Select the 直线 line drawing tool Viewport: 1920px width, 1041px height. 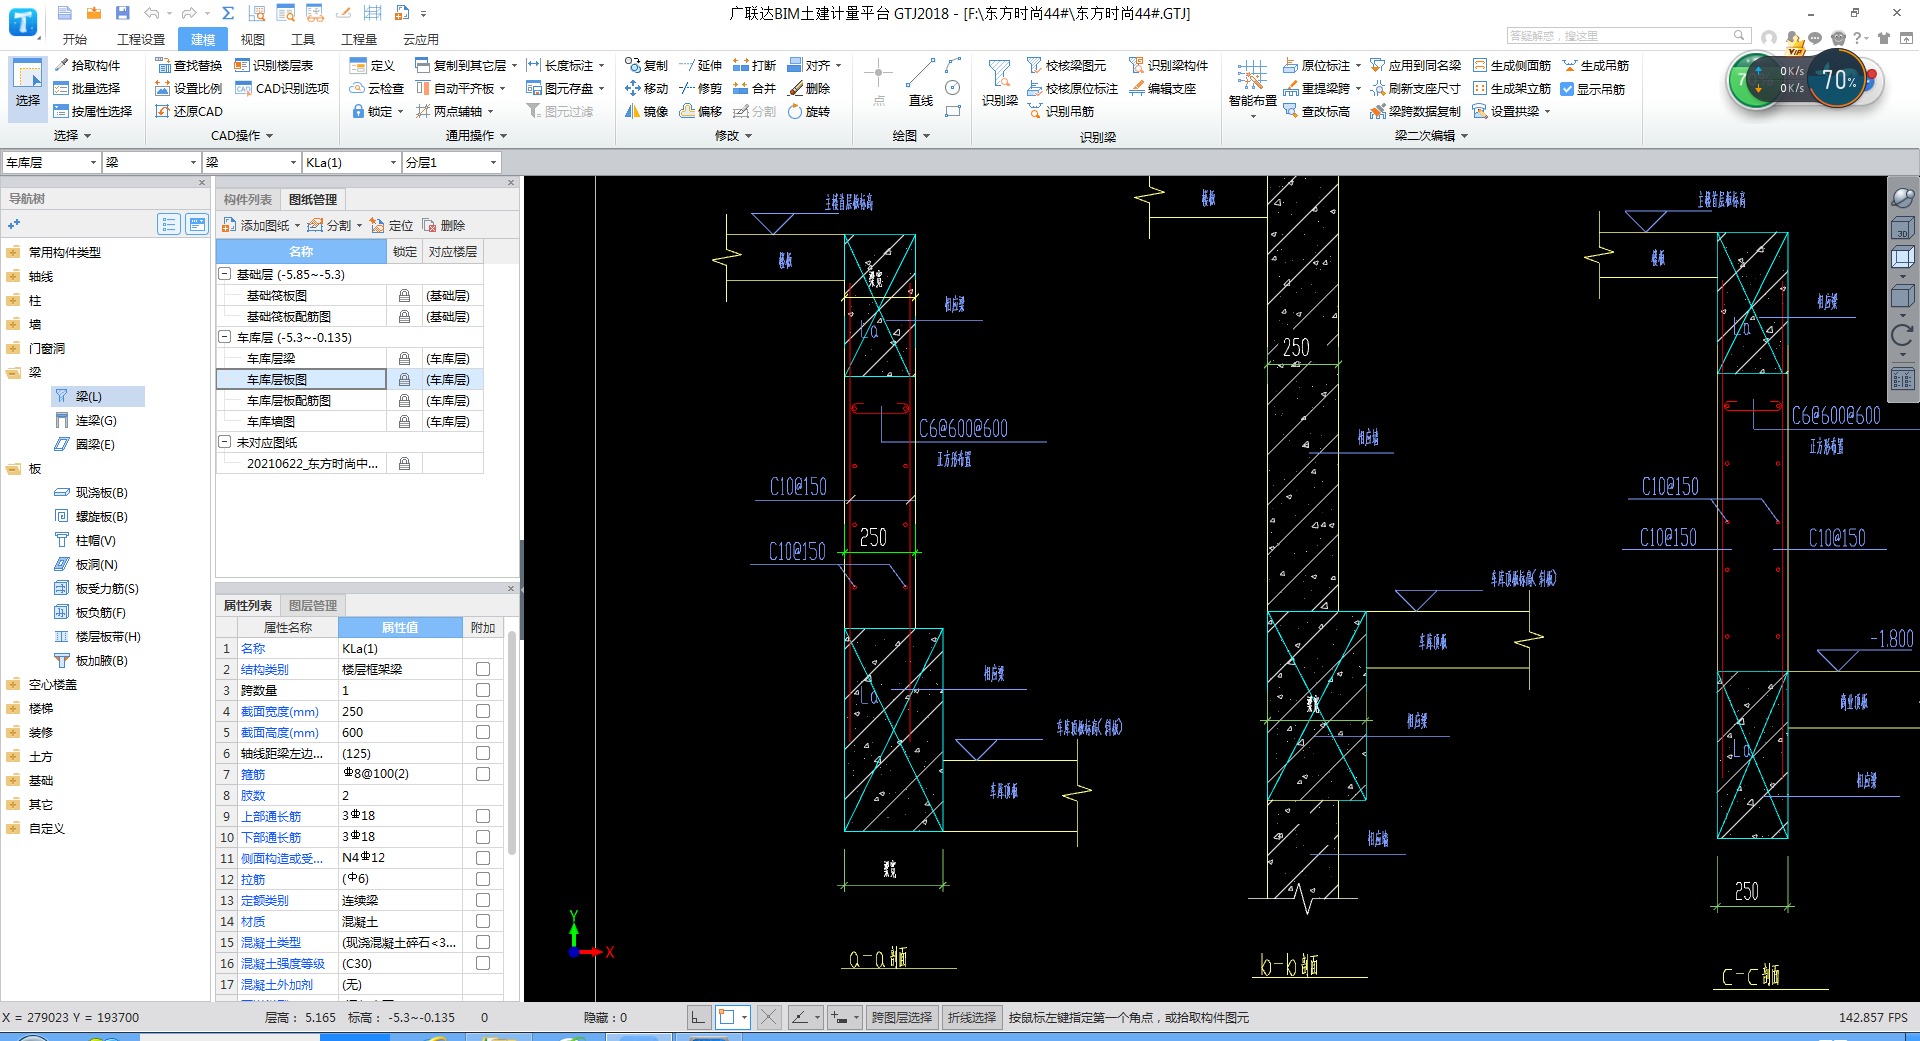click(x=921, y=83)
